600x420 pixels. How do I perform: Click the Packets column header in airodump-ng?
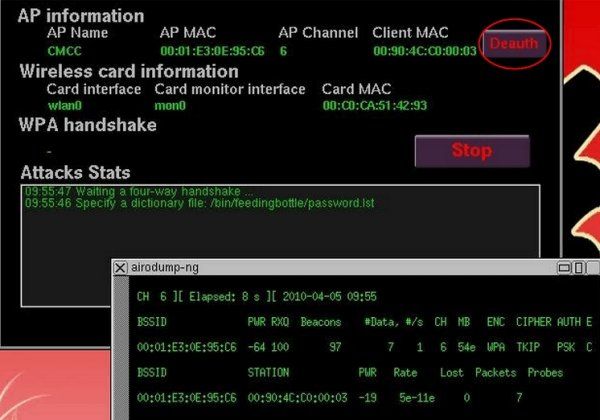point(496,373)
